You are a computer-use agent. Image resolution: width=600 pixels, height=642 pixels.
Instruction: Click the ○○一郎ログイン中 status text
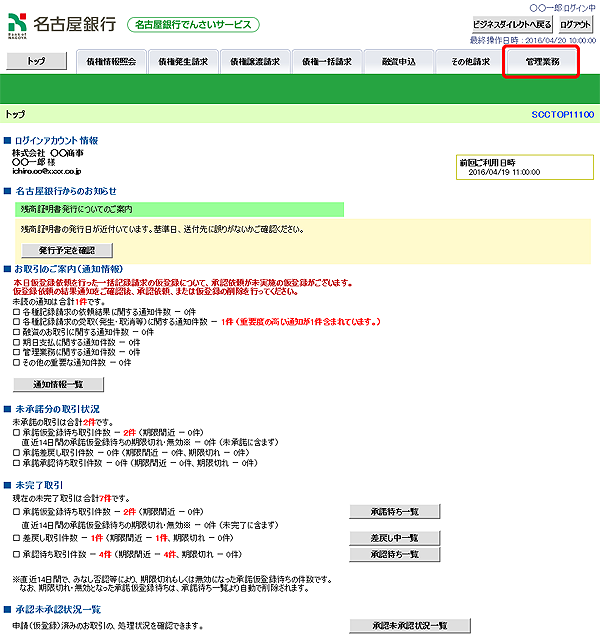tap(562, 8)
